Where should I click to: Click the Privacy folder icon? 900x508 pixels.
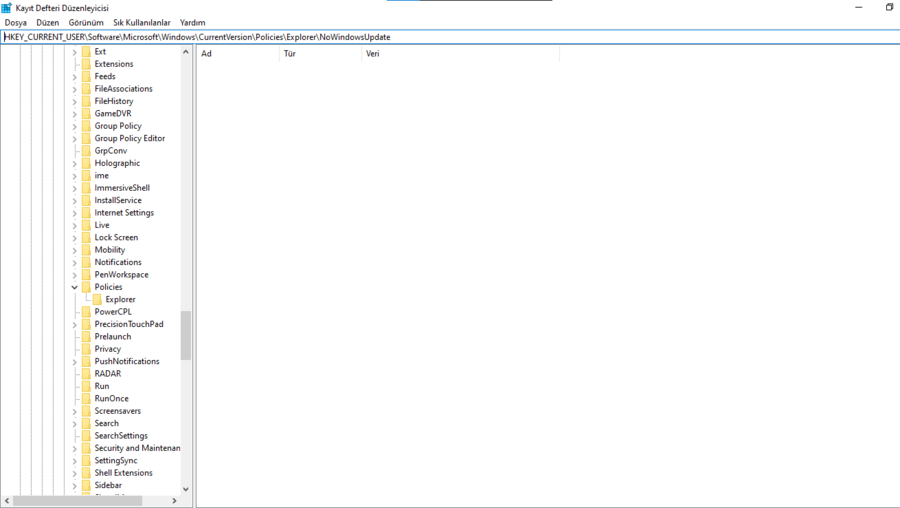click(x=86, y=349)
